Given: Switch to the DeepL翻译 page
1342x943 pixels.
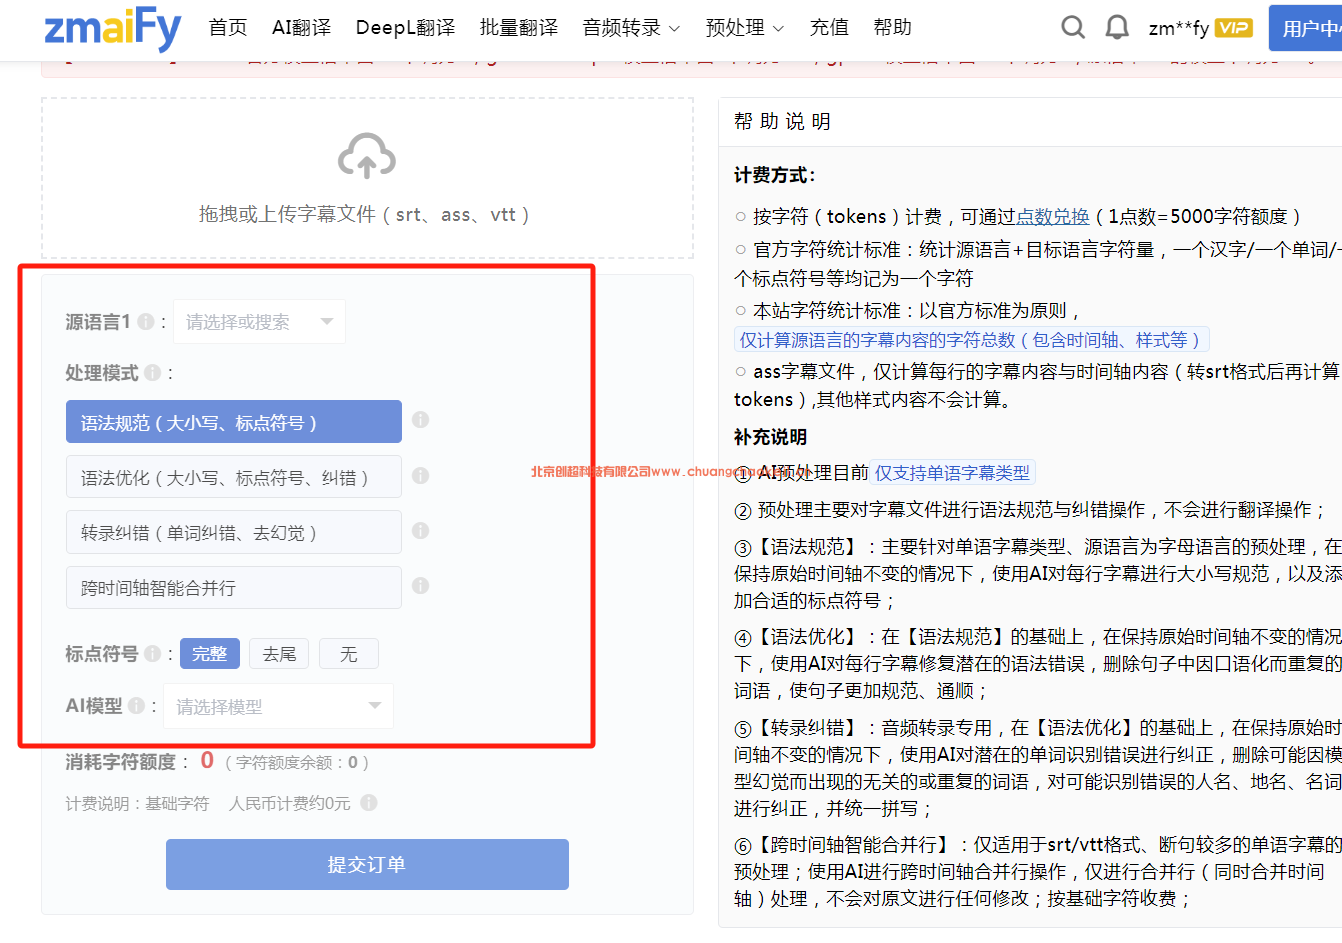Looking at the screenshot, I should coord(405,27).
